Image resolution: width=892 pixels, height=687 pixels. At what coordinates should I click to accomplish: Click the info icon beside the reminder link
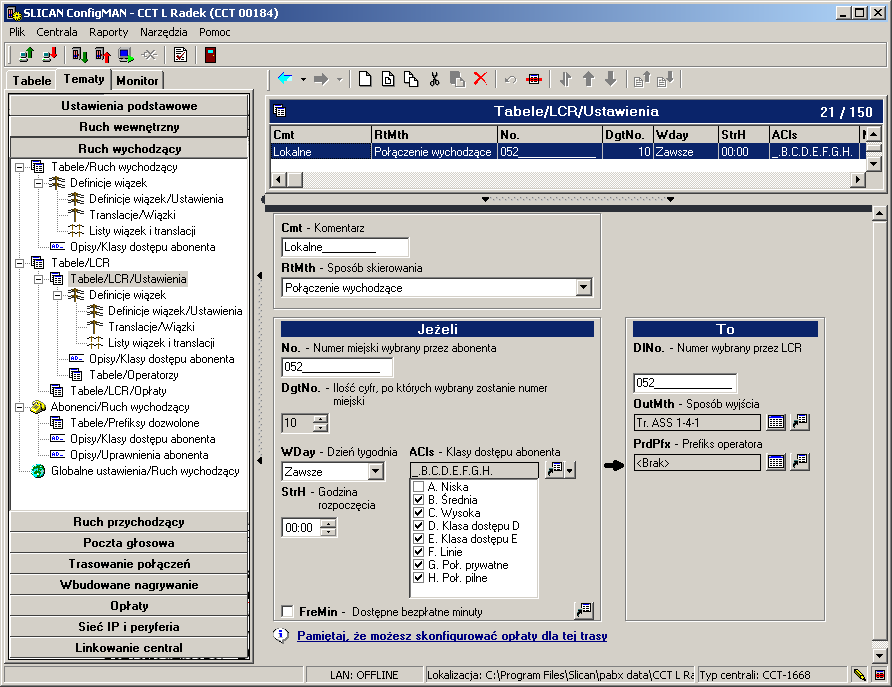[x=280, y=635]
